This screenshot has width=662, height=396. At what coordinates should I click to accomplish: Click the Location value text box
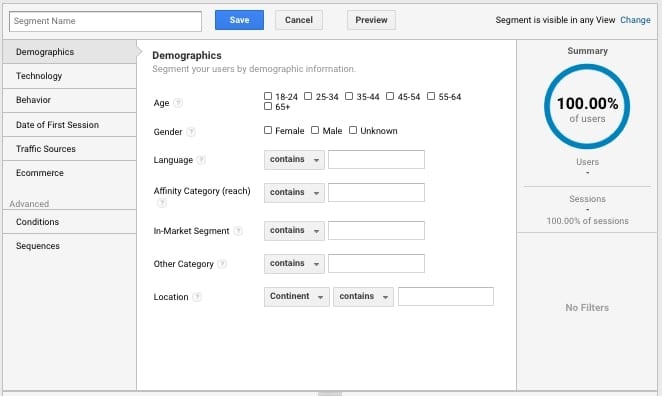(x=446, y=296)
